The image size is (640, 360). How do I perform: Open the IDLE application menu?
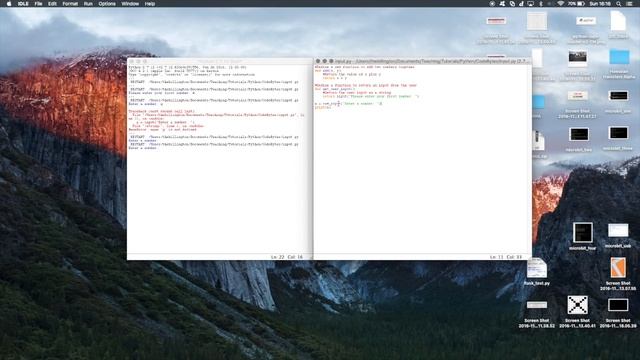point(23,4)
